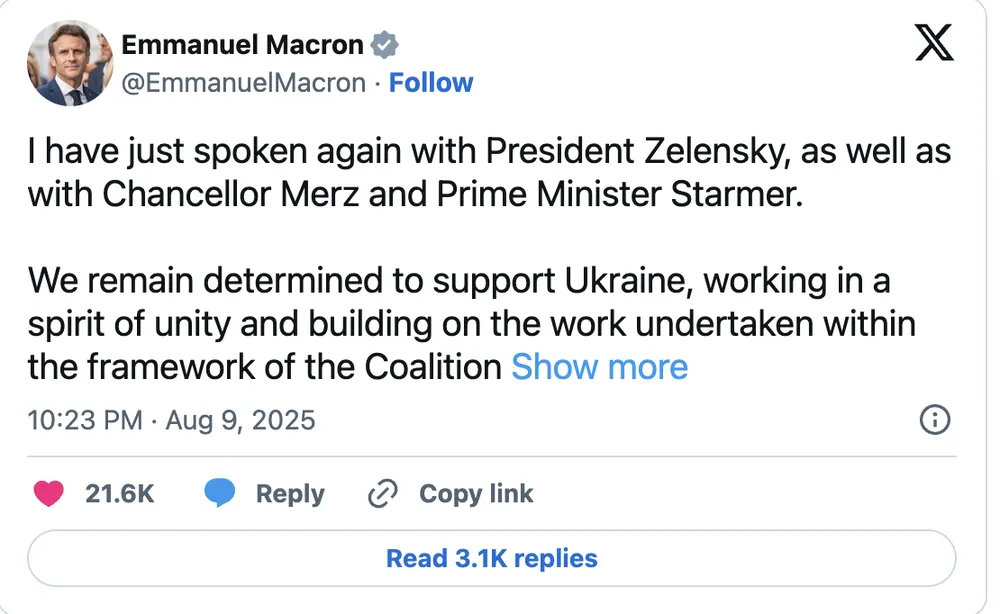This screenshot has height=614, width=1000.
Task: Open Read 3.1K replies
Action: pyautogui.click(x=490, y=560)
